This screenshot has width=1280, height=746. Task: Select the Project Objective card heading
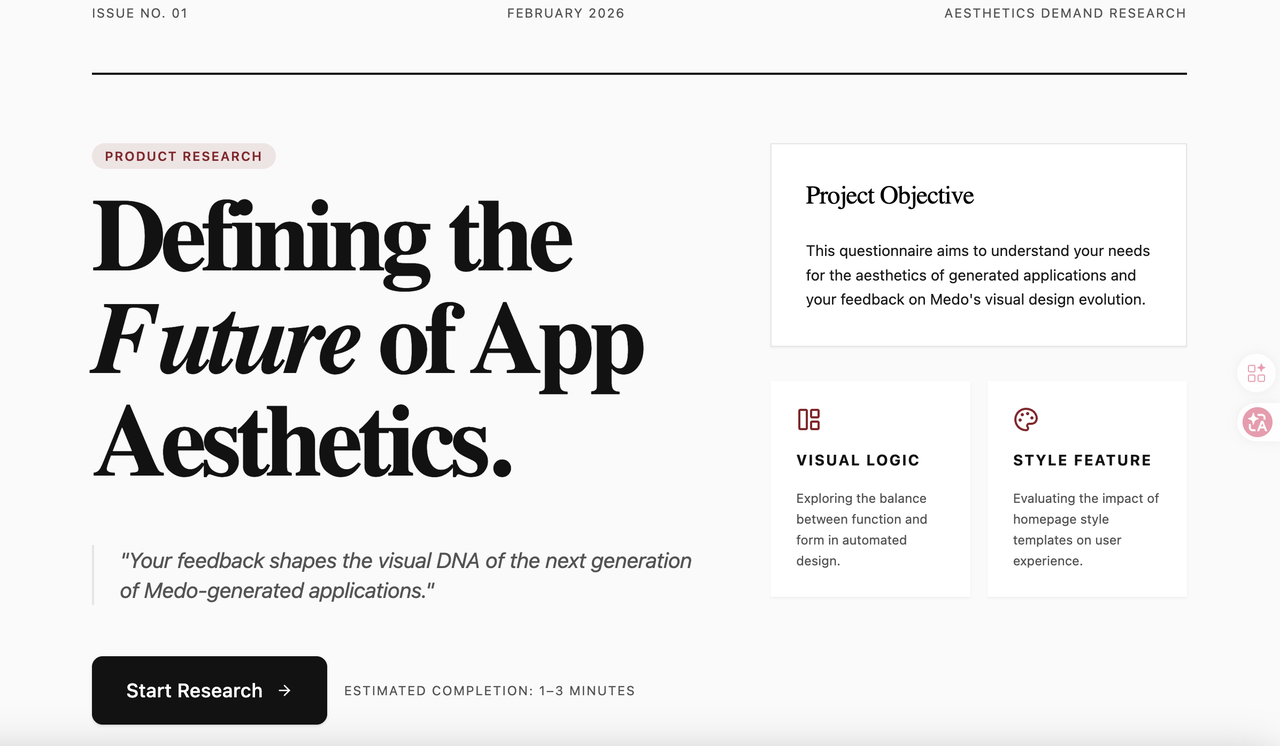click(x=889, y=196)
